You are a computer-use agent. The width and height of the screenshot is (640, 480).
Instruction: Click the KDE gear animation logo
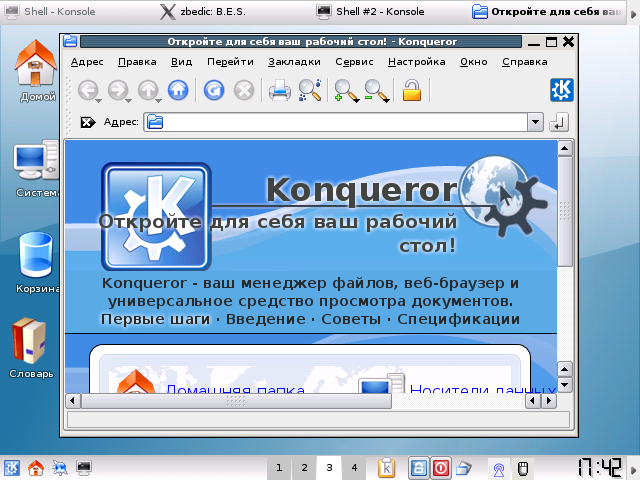[562, 90]
